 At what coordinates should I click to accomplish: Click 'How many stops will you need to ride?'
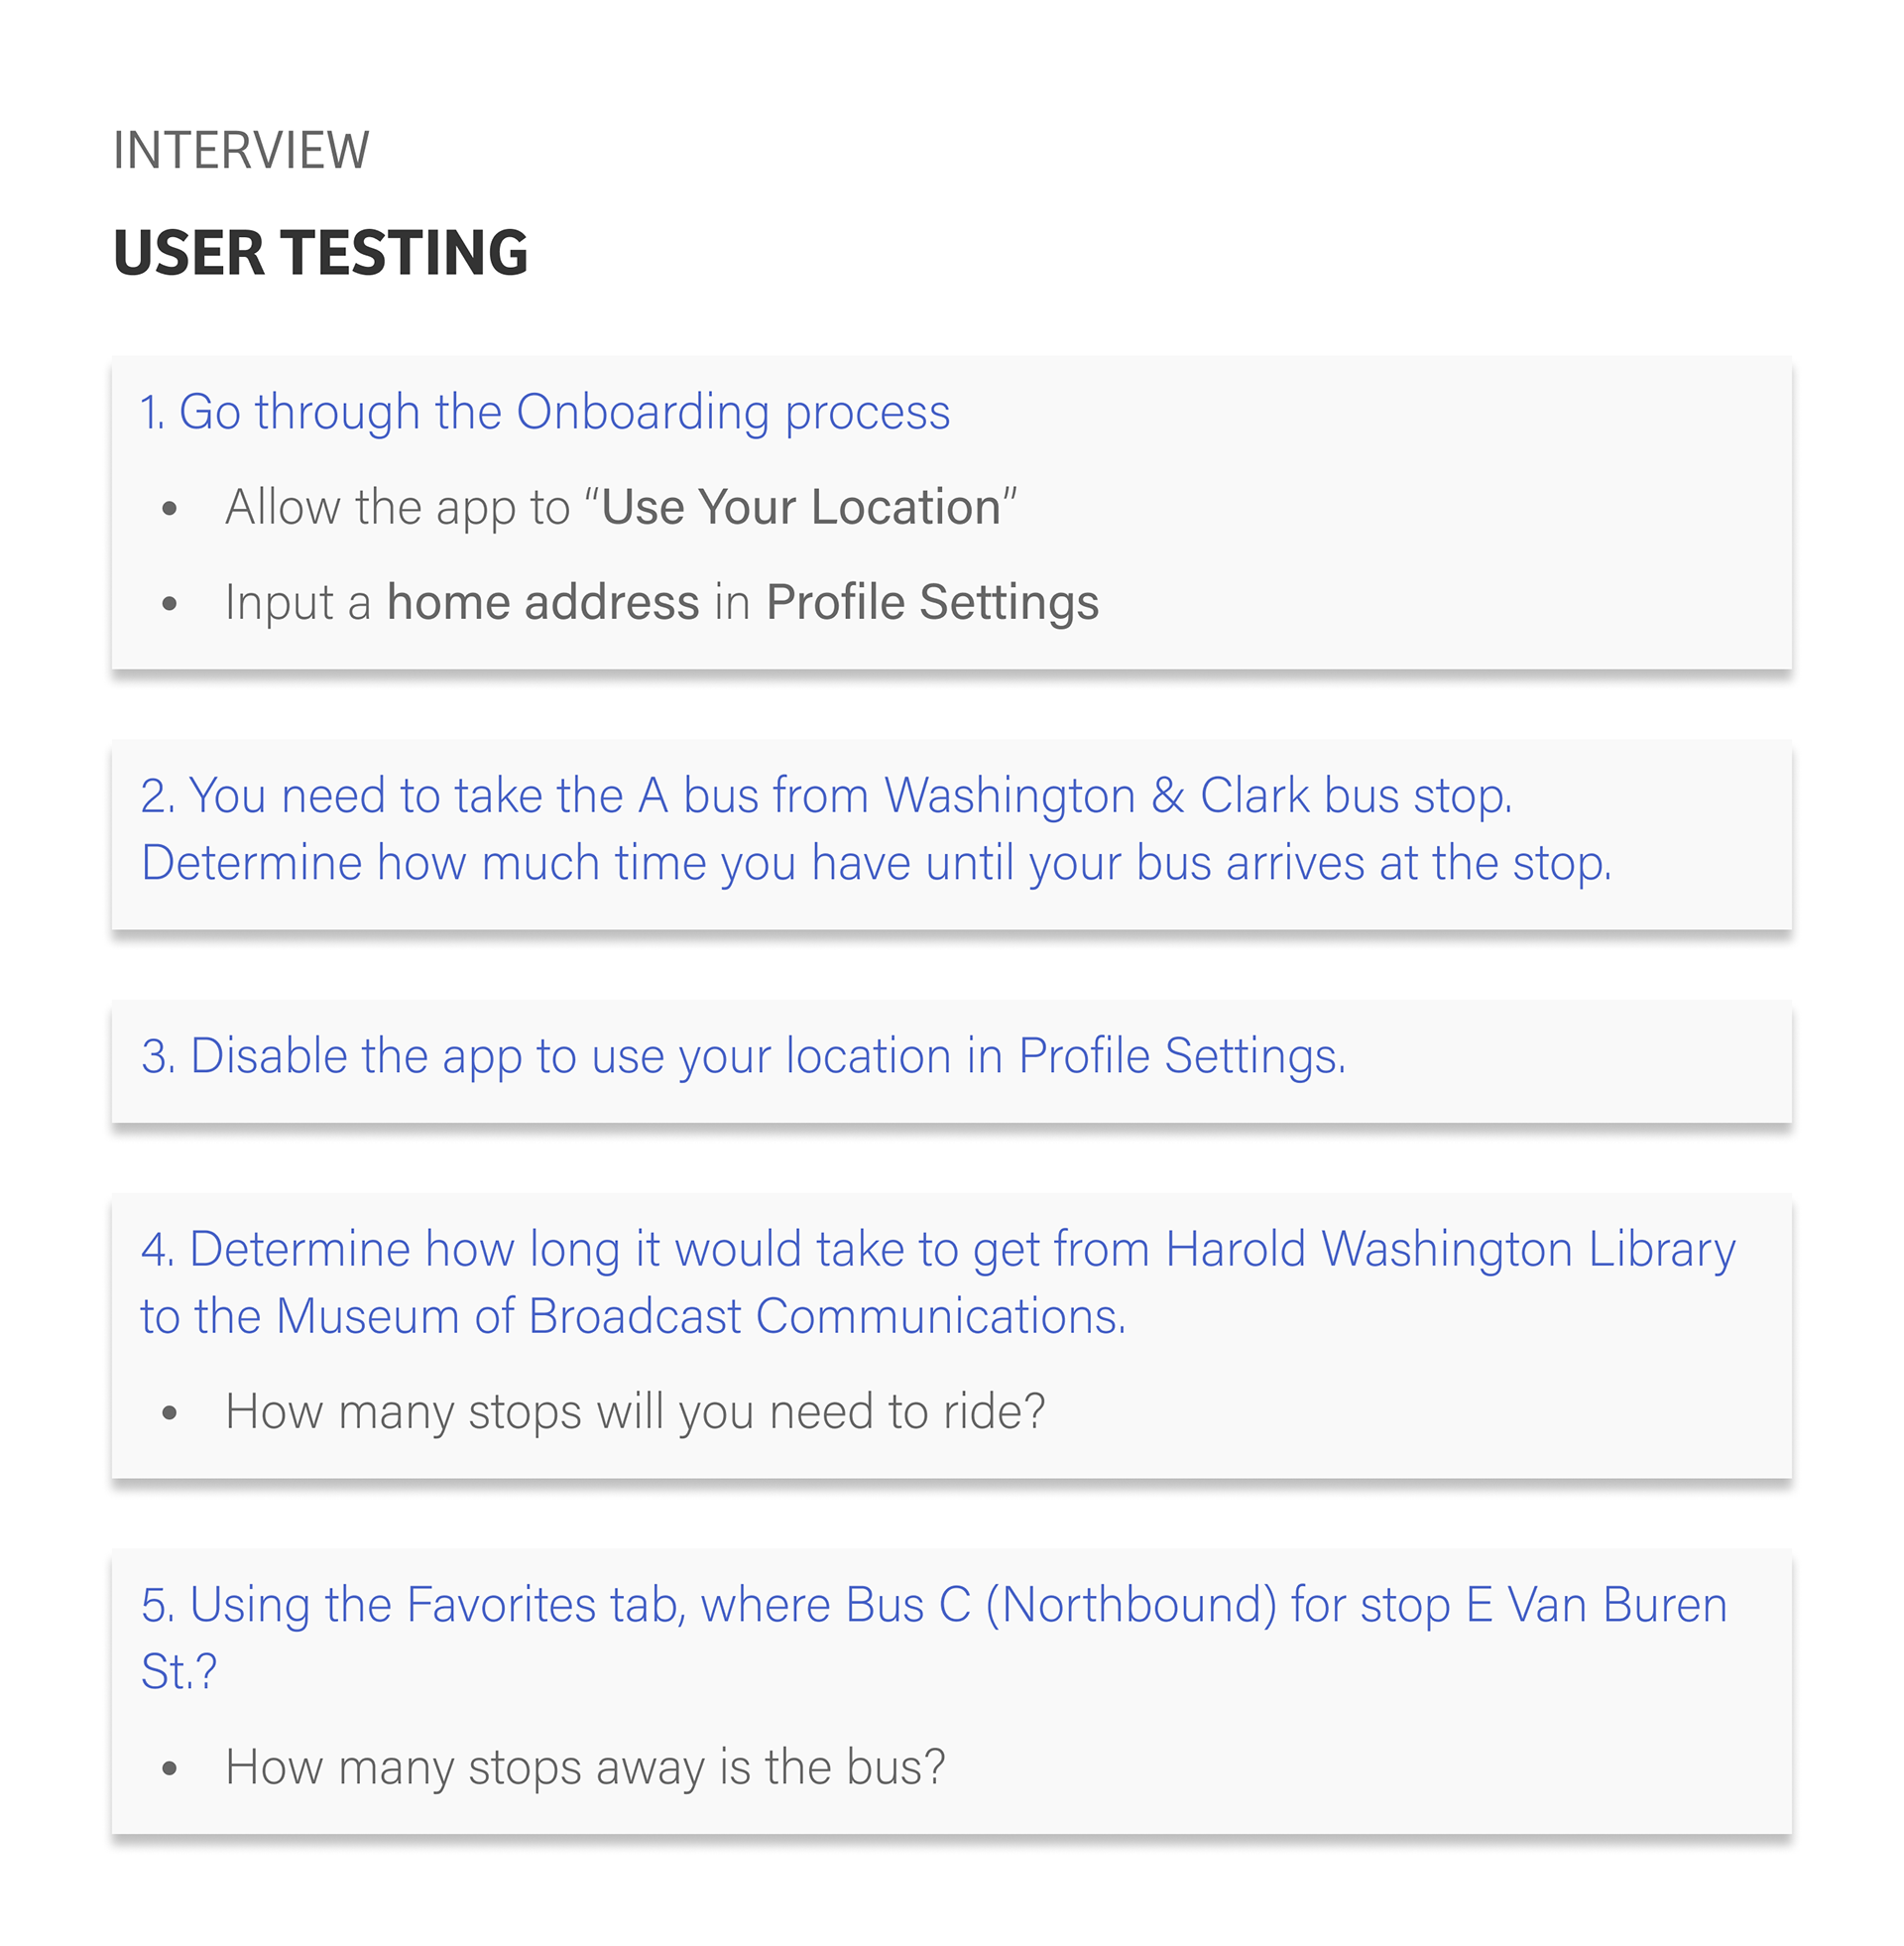pos(635,1412)
